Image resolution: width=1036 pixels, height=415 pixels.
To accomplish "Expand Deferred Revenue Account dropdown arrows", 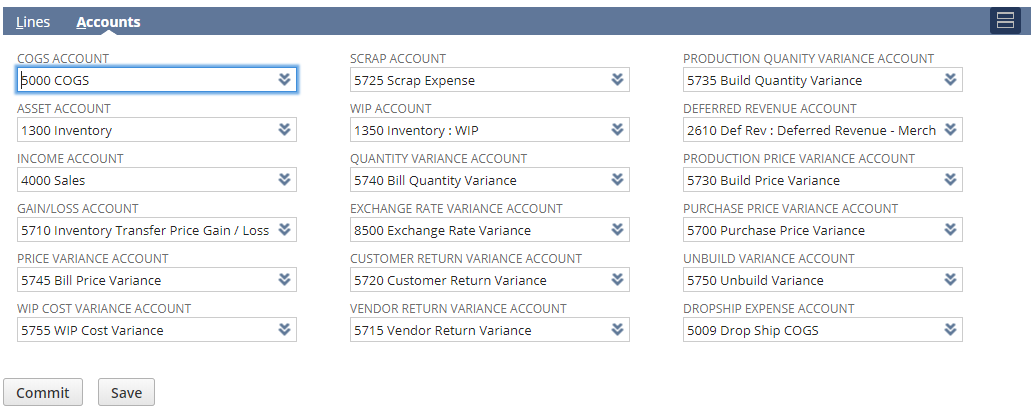I will 950,130.
